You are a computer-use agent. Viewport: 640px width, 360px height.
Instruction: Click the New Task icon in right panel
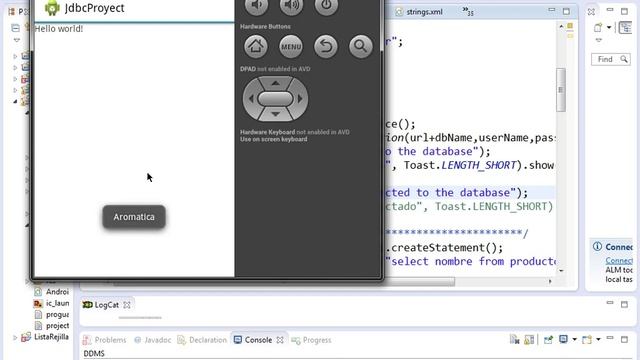click(598, 28)
